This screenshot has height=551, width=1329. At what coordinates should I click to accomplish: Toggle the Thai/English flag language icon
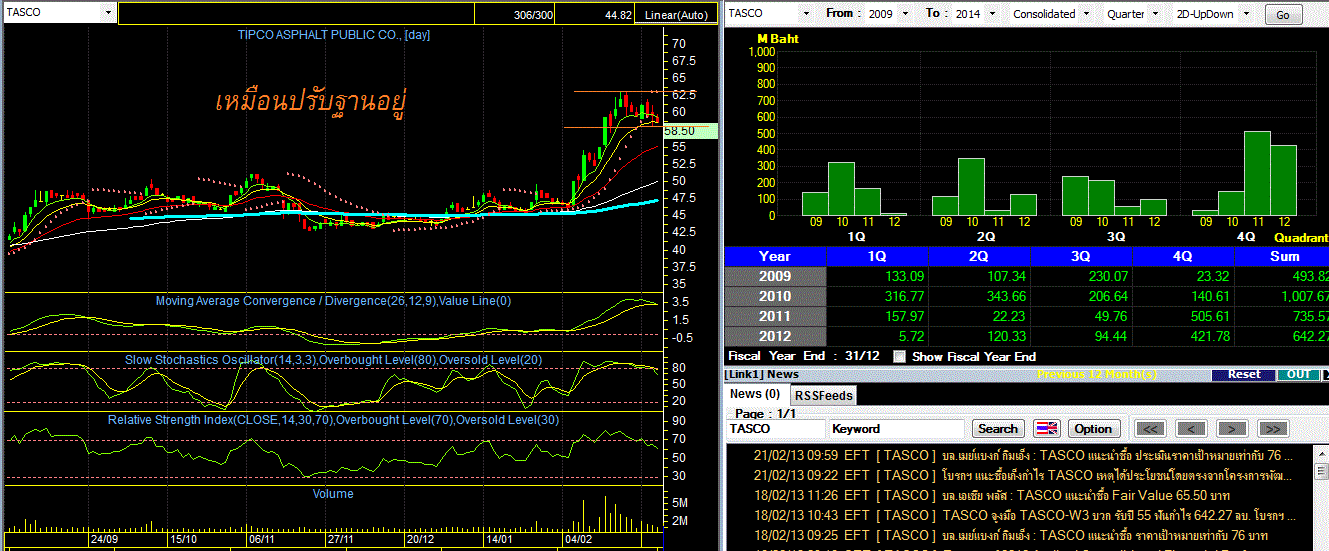coord(1046,428)
